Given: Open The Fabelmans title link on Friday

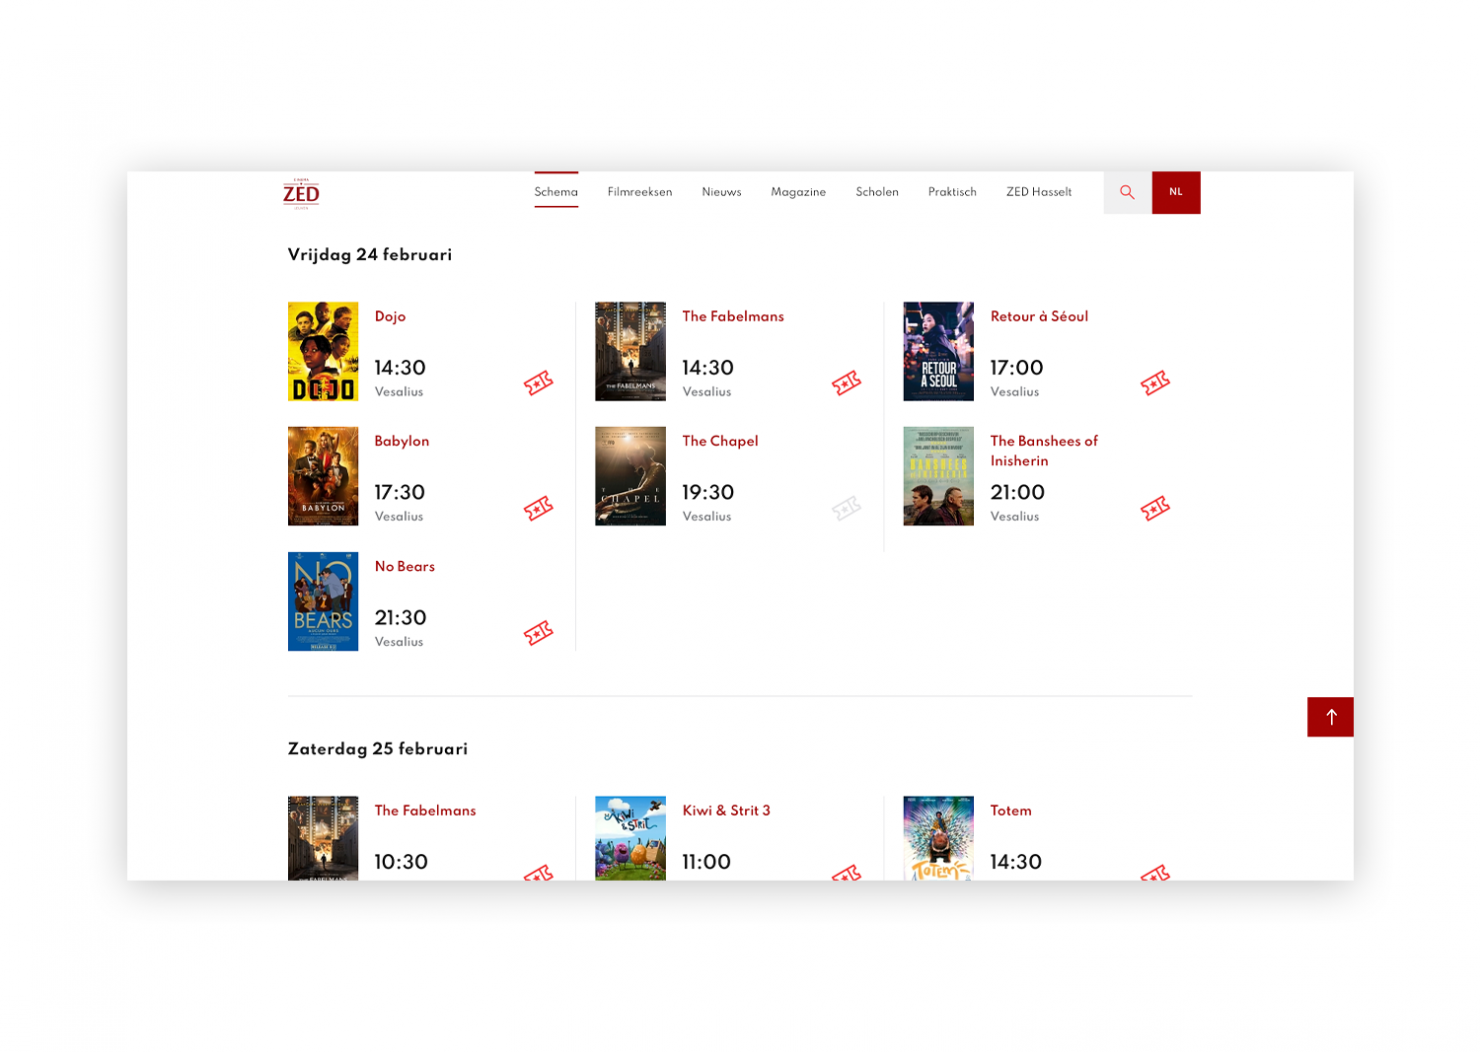Looking at the screenshot, I should coord(733,316).
